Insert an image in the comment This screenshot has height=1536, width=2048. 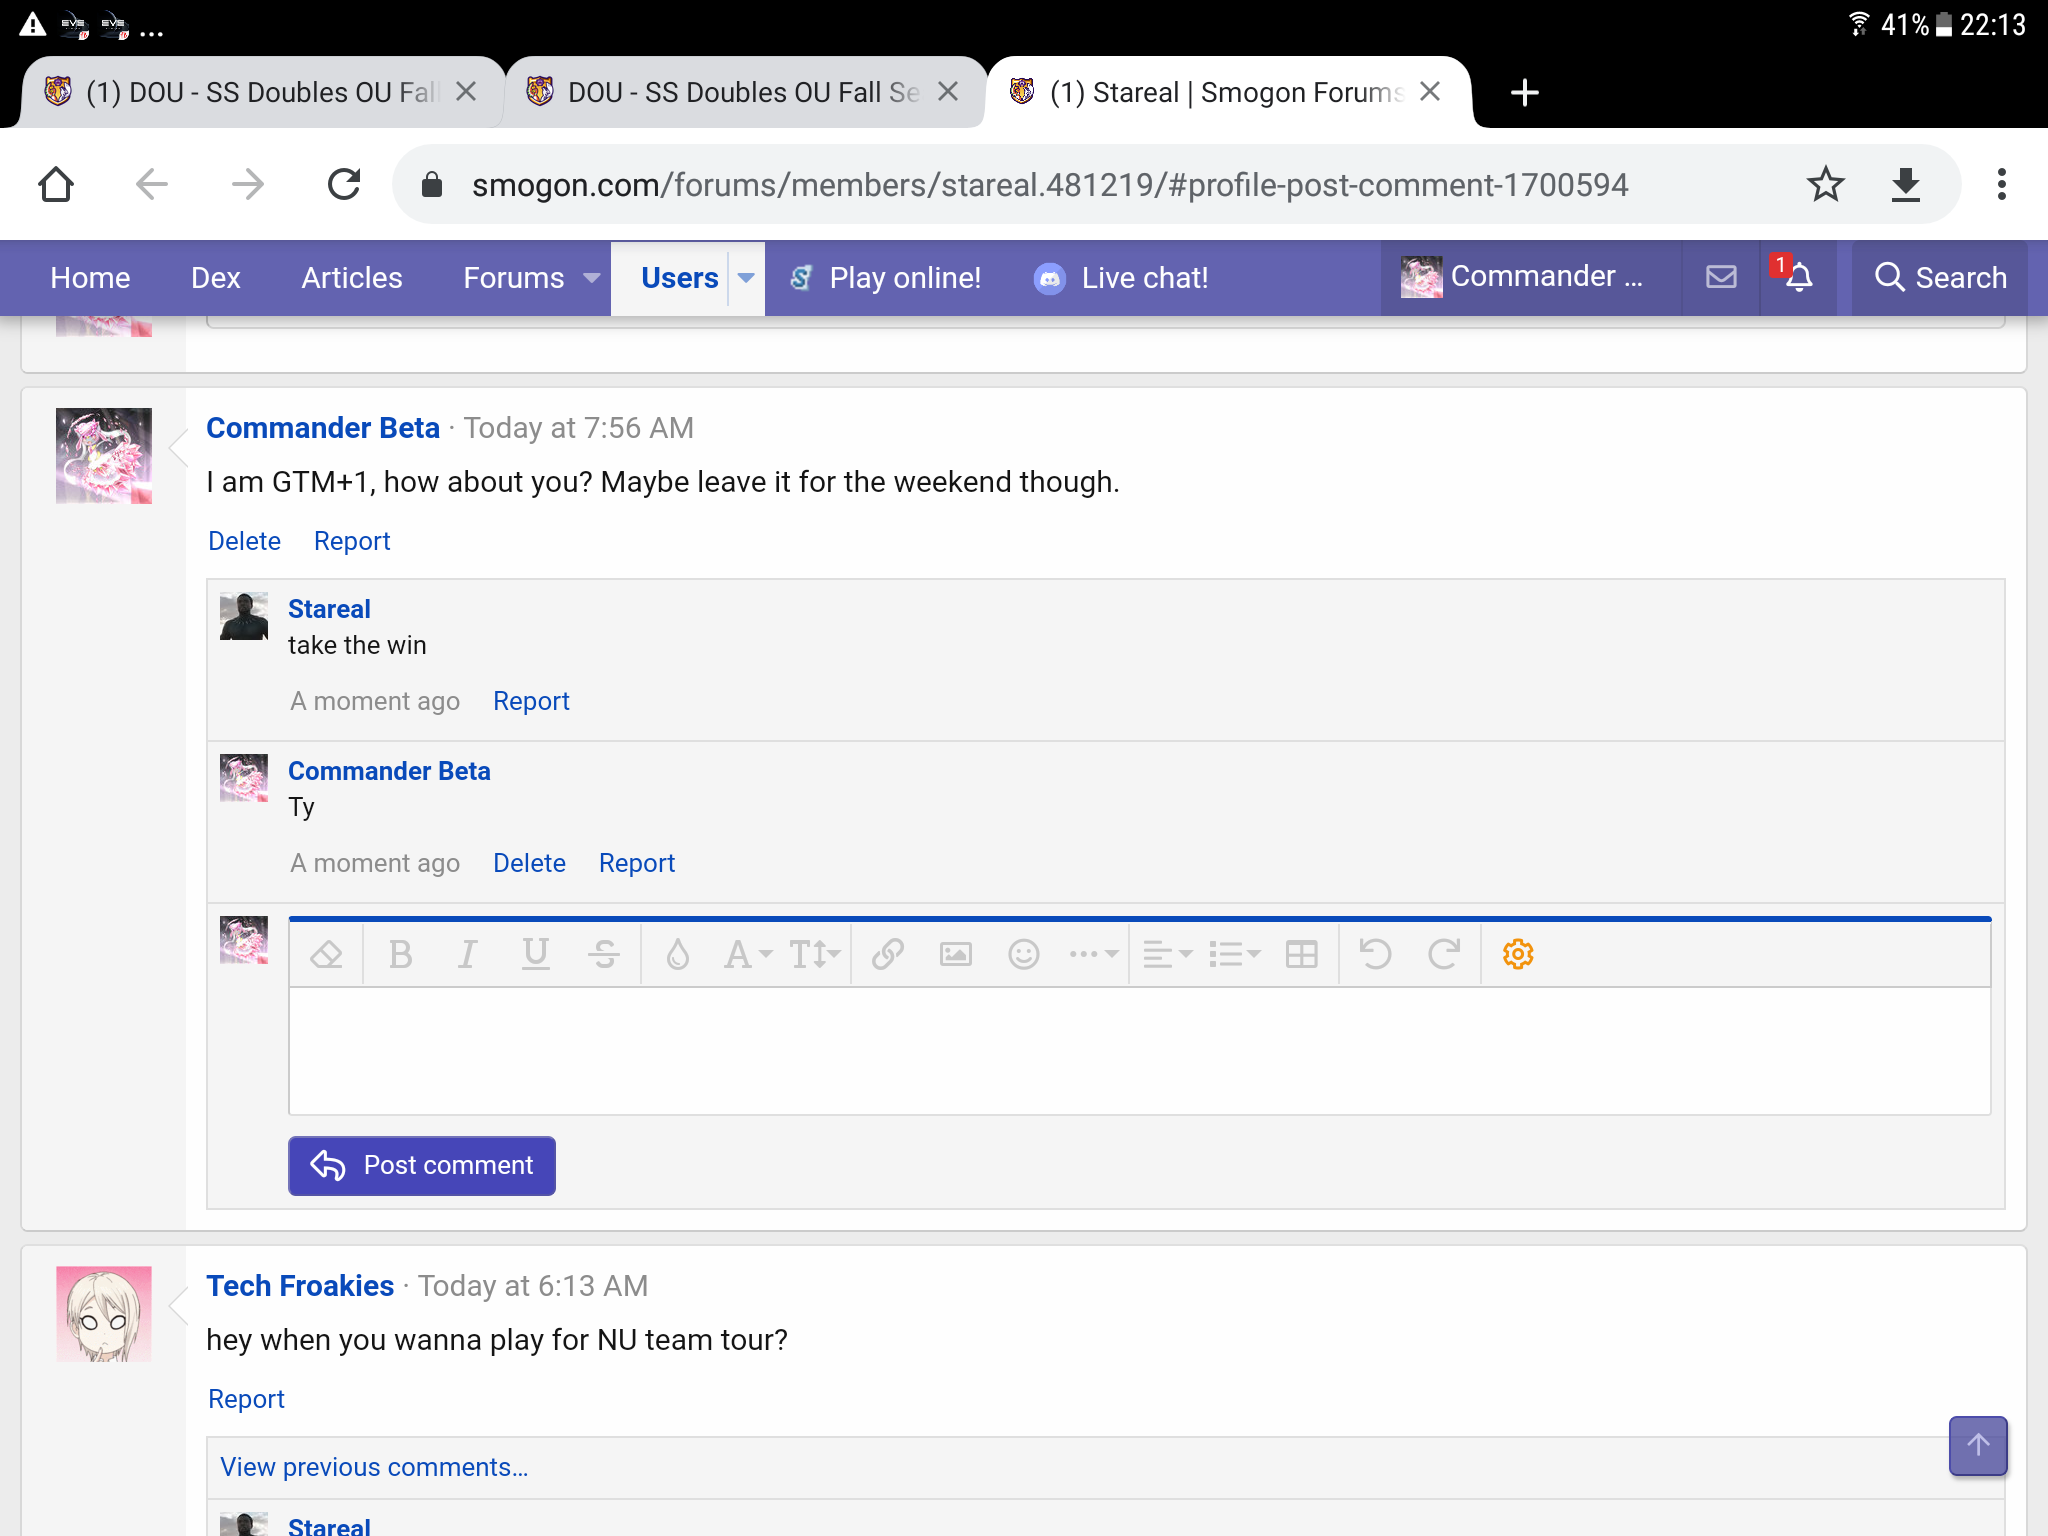[956, 955]
